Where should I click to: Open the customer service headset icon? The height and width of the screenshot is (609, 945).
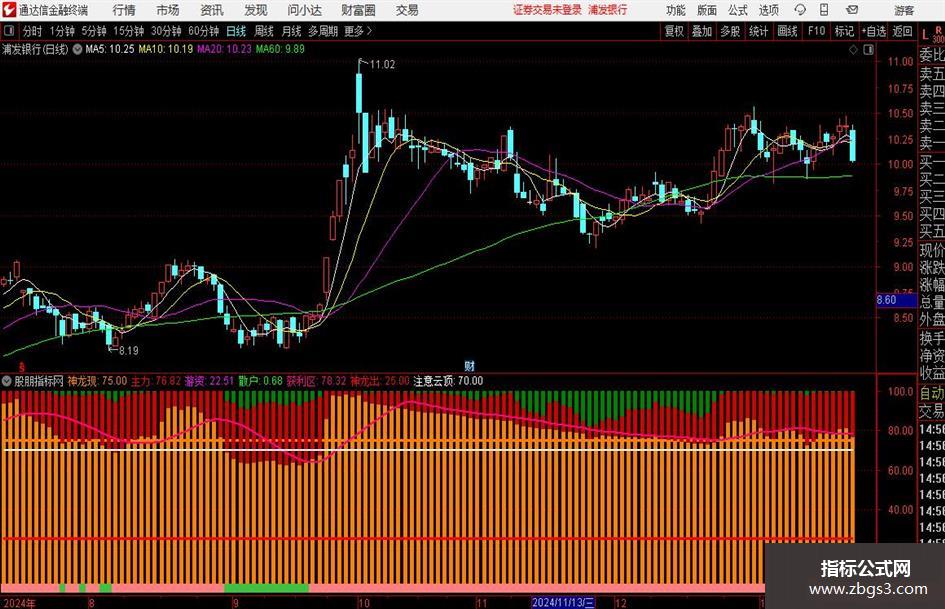(800, 10)
